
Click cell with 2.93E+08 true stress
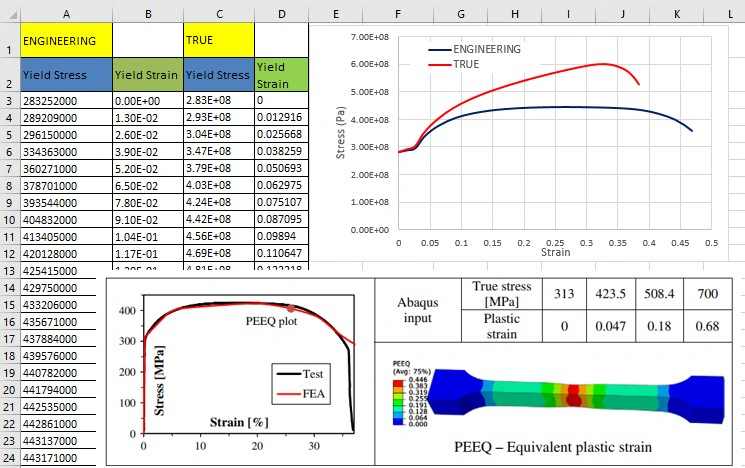[219, 118]
